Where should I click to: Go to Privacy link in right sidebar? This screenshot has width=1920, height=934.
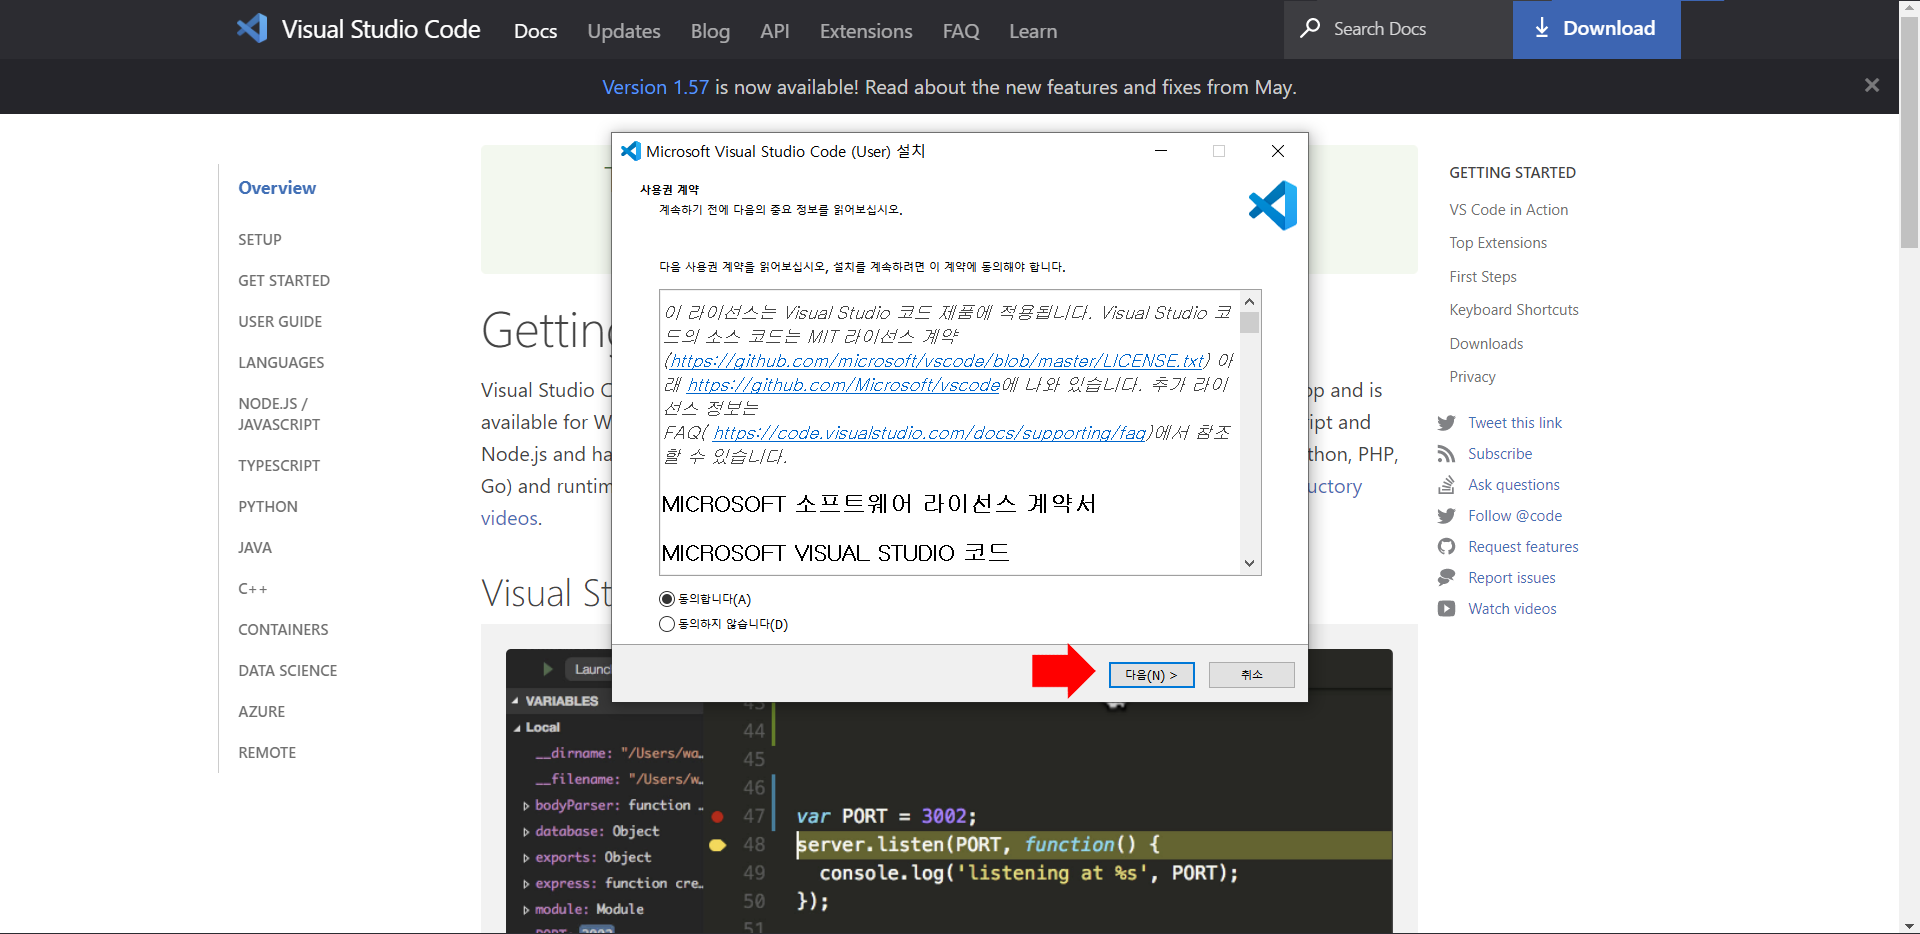pos(1472,377)
